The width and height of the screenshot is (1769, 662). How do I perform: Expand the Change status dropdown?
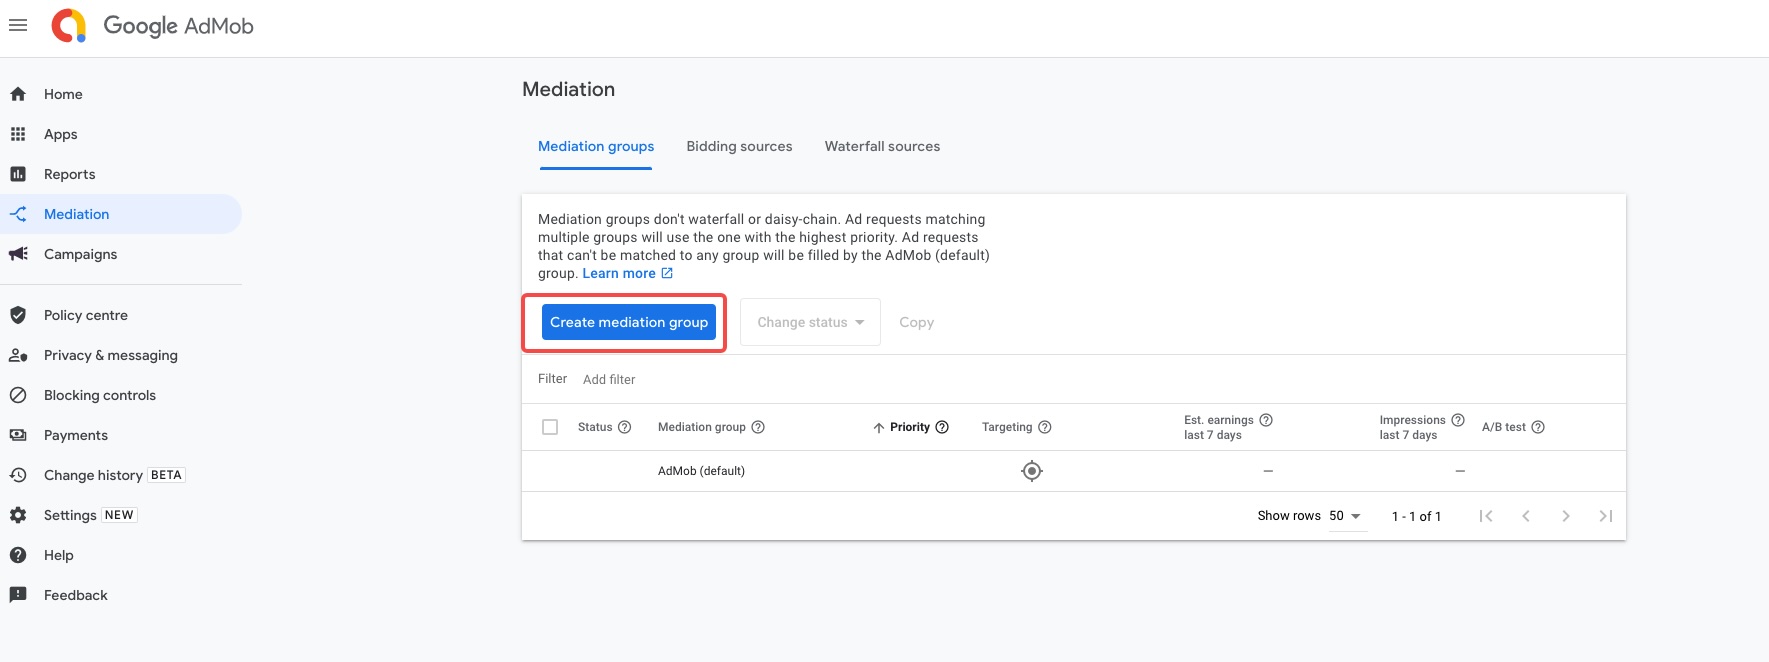pyautogui.click(x=810, y=322)
